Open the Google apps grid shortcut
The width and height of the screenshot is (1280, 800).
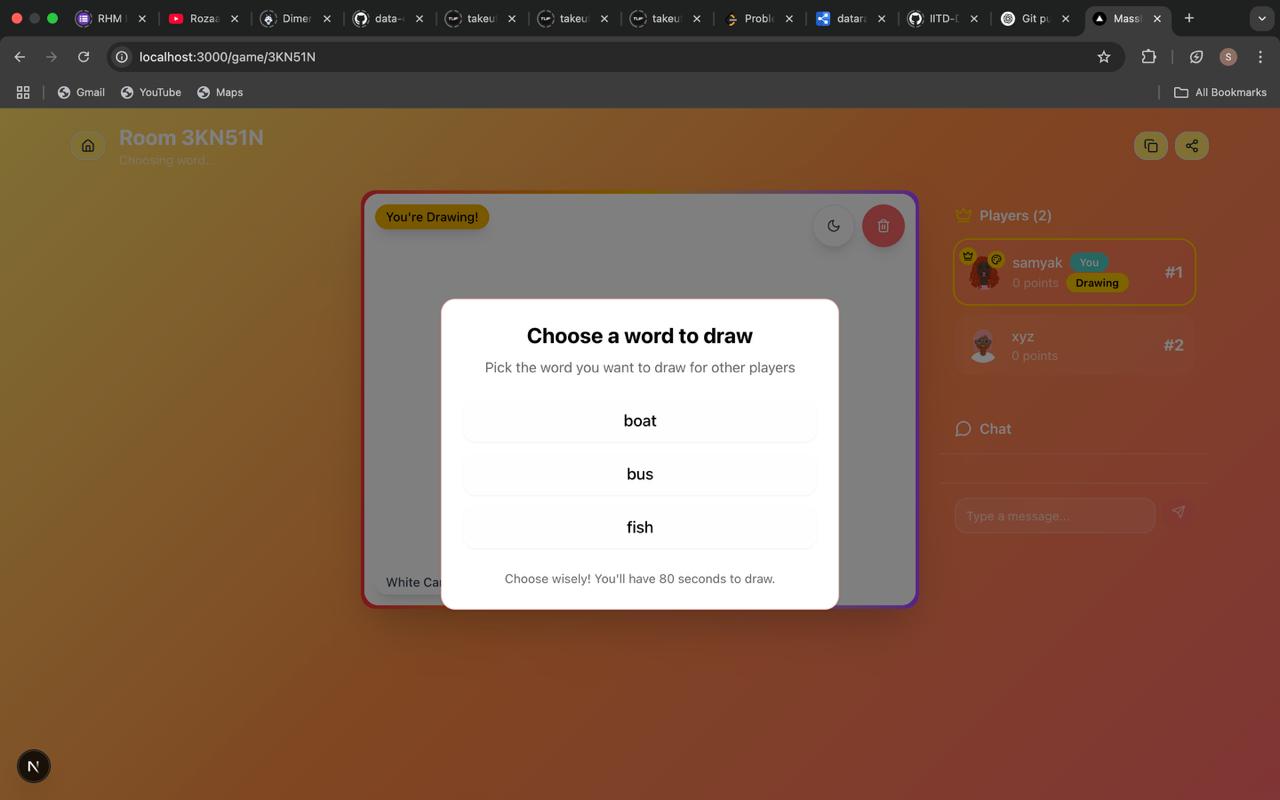click(23, 92)
